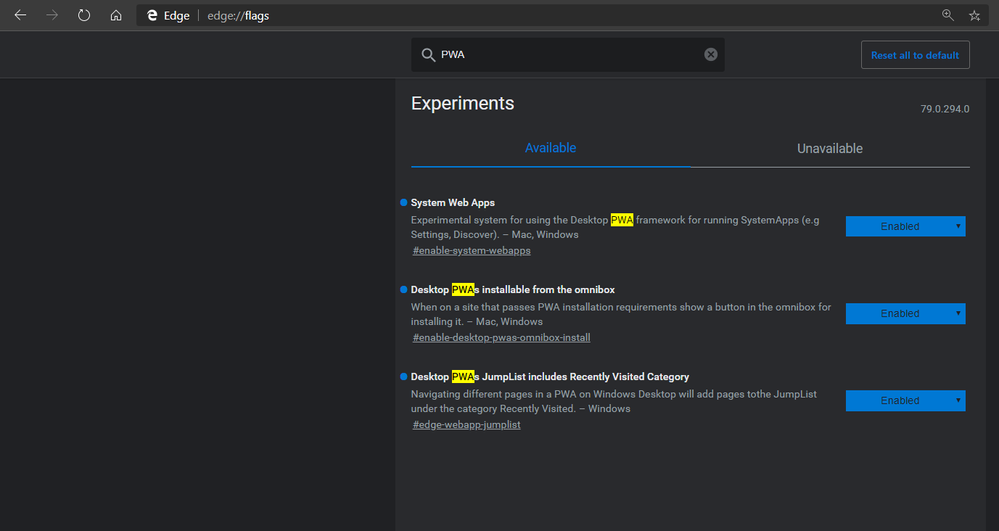Image resolution: width=999 pixels, height=531 pixels.
Task: Click the JumpList description about Recently Visited
Action: pyautogui.click(x=614, y=402)
